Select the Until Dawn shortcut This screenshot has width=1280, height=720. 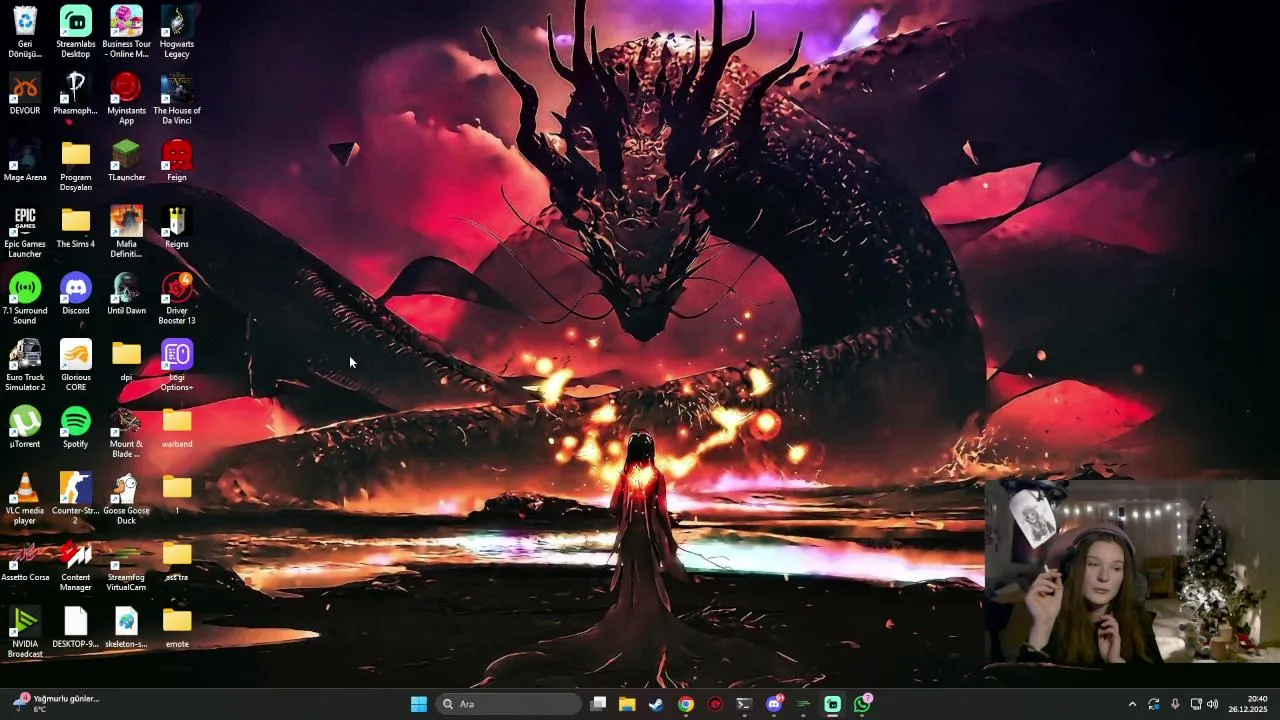click(126, 294)
